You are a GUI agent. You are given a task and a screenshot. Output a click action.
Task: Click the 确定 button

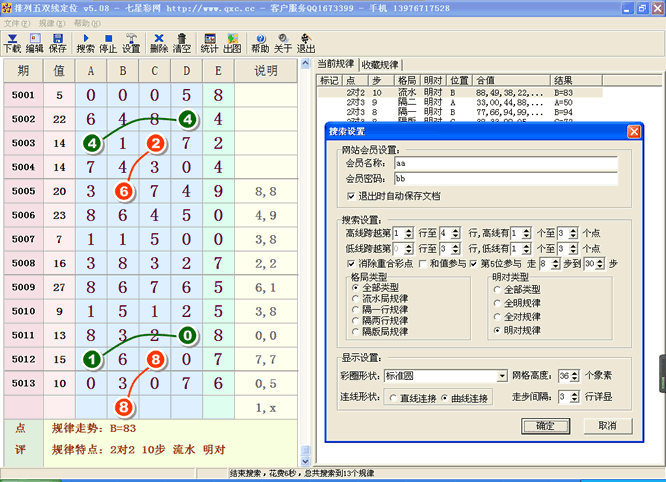[x=545, y=426]
